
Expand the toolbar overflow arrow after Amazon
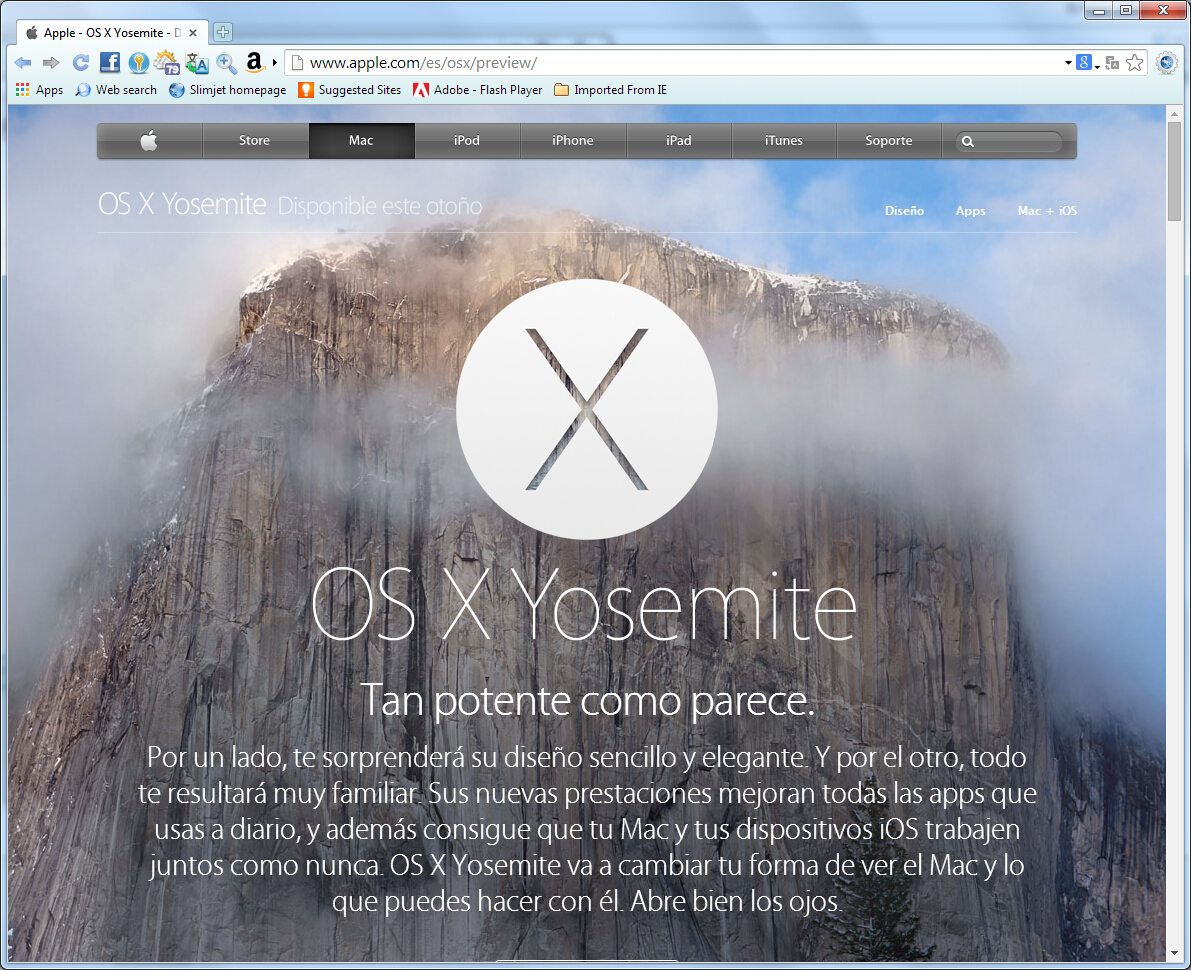(x=275, y=63)
